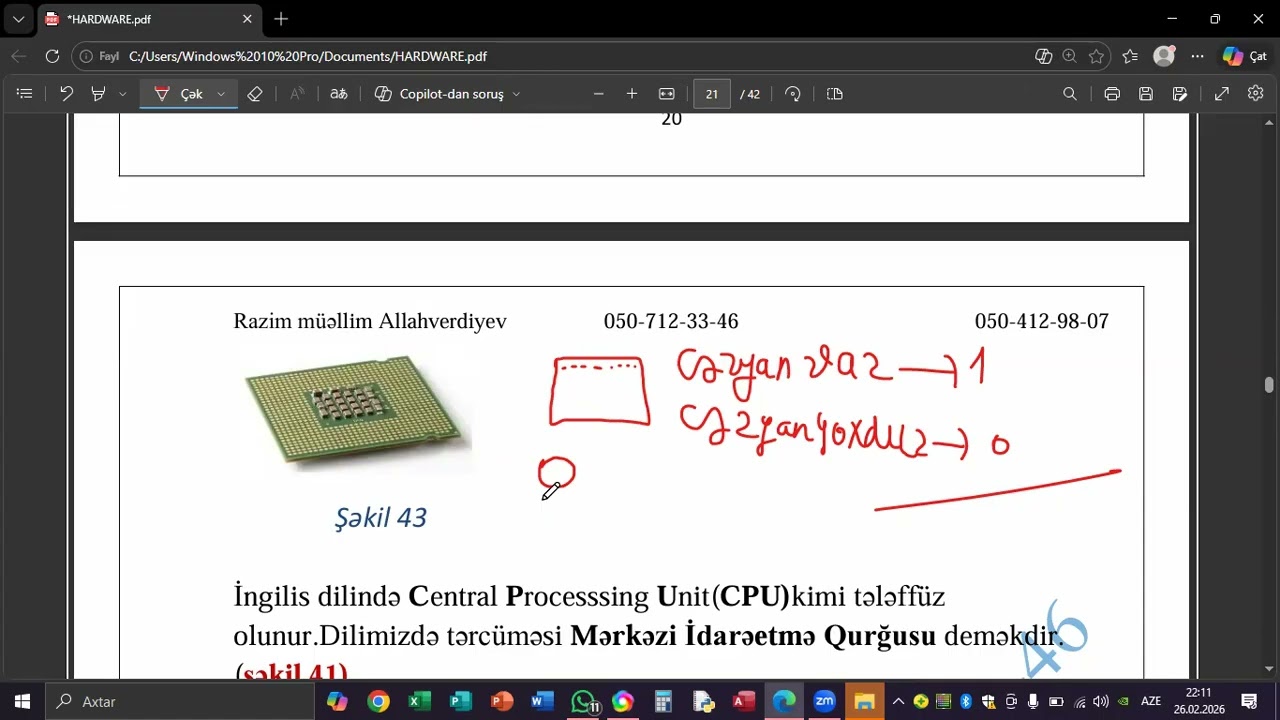Open the Edge profile avatar

(x=1164, y=57)
